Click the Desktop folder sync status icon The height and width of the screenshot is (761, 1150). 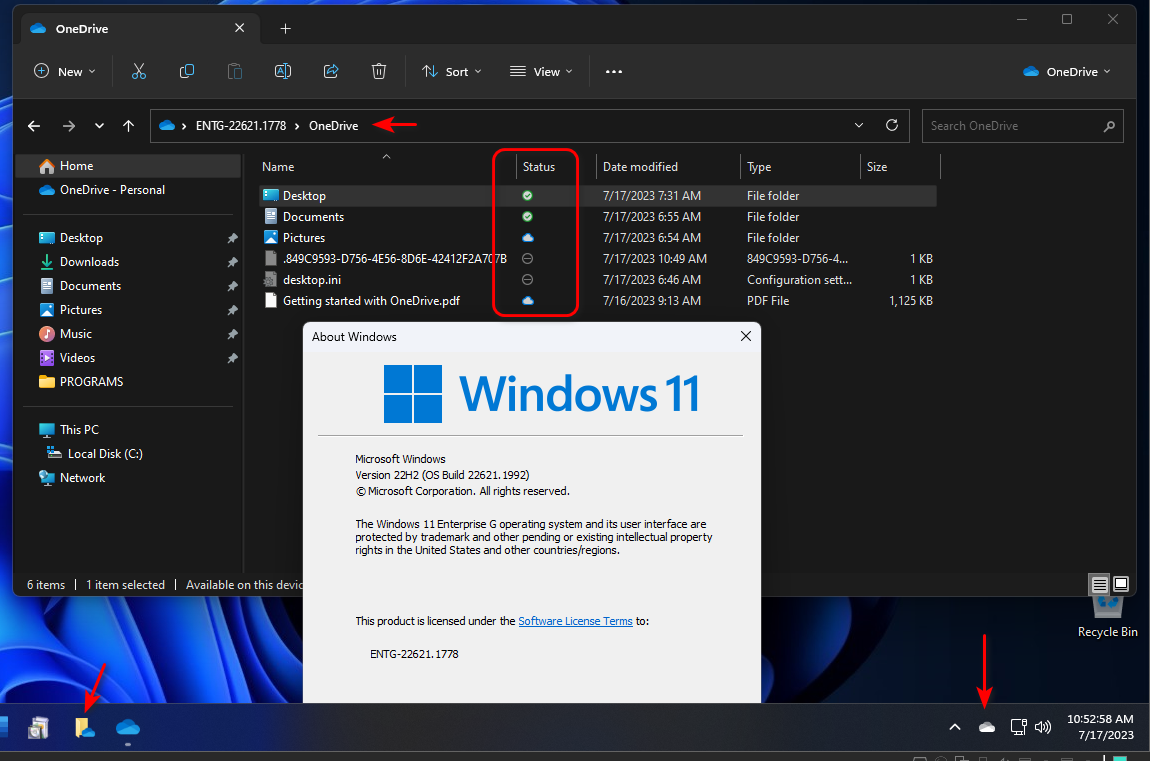point(527,196)
